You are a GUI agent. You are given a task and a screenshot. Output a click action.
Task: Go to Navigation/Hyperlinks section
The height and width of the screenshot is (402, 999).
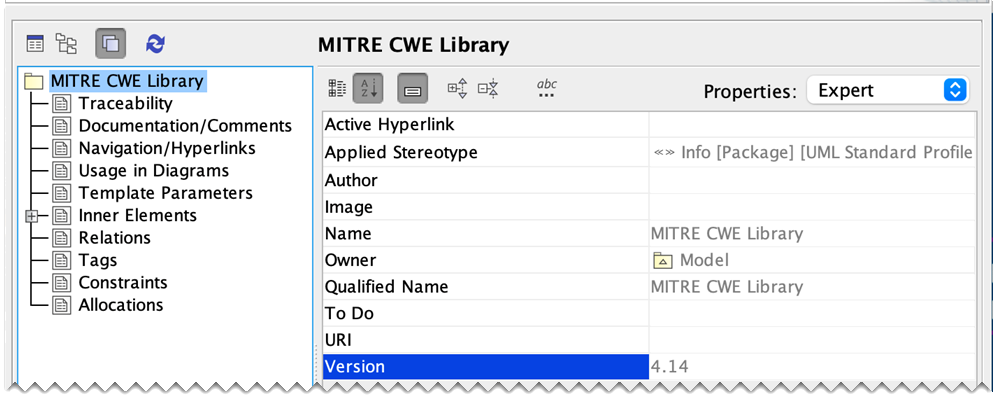(167, 148)
